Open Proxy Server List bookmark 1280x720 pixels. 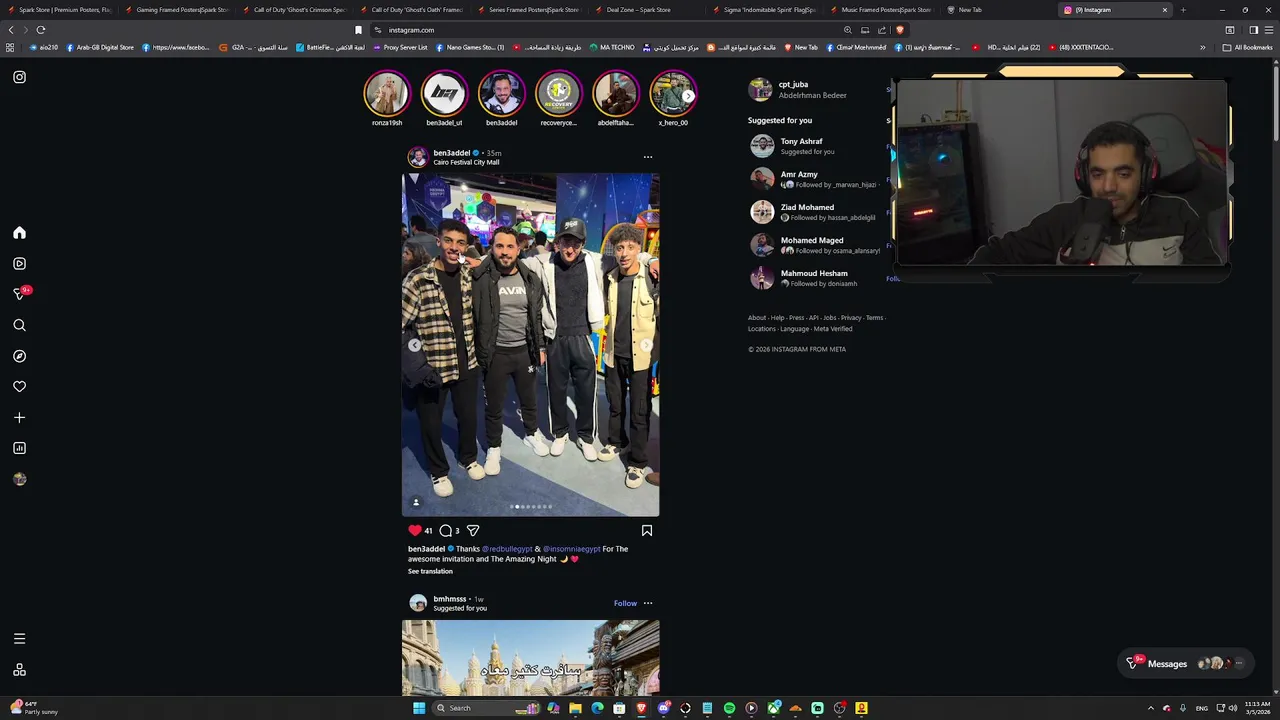click(x=400, y=47)
